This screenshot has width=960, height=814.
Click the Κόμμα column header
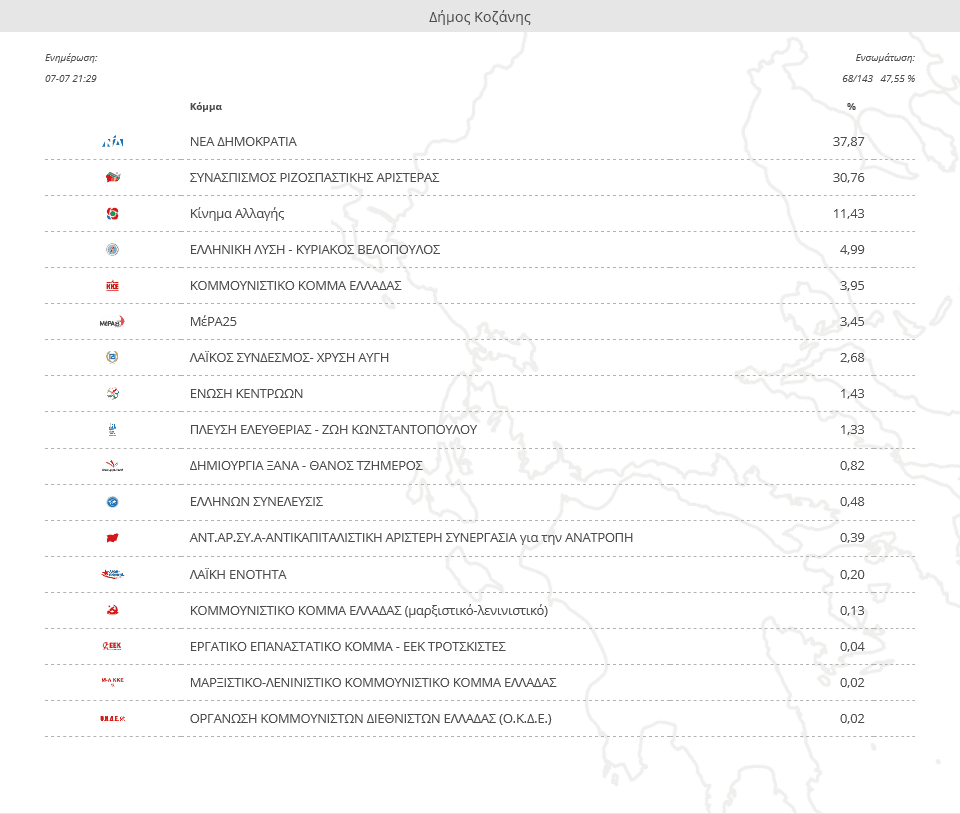tap(206, 106)
